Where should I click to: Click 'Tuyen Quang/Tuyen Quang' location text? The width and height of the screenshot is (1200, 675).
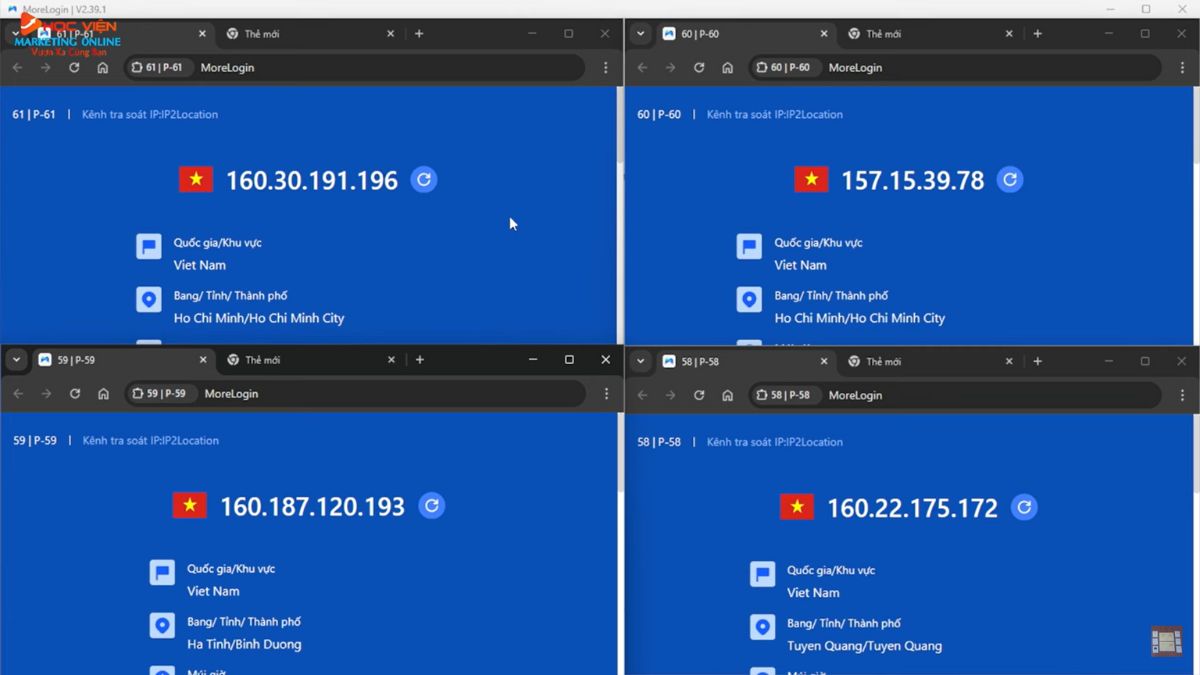coord(864,646)
